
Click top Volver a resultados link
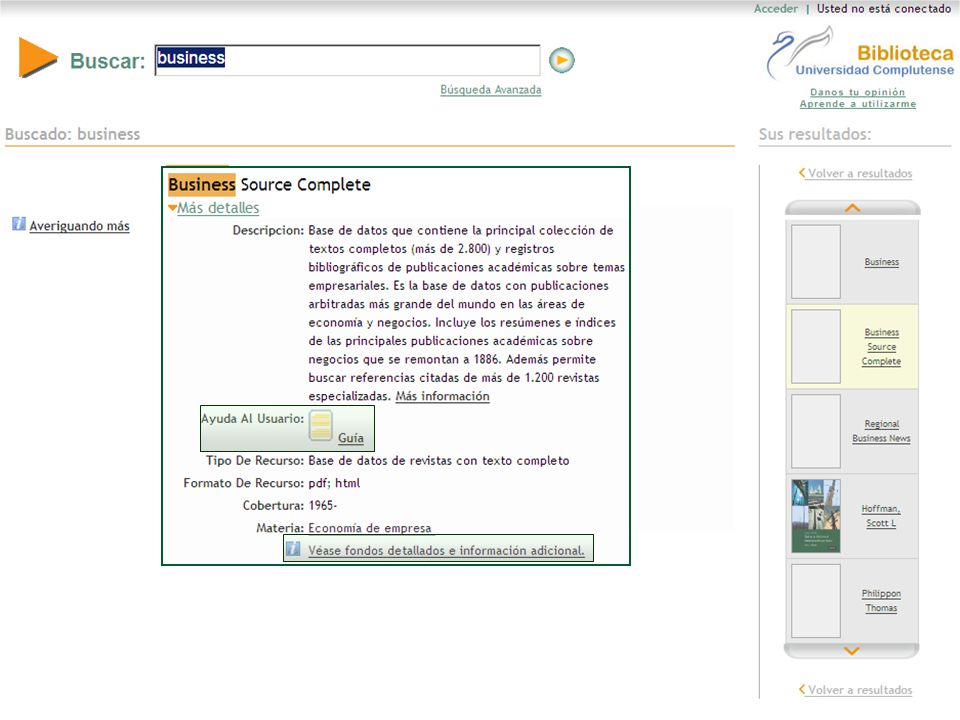(855, 173)
